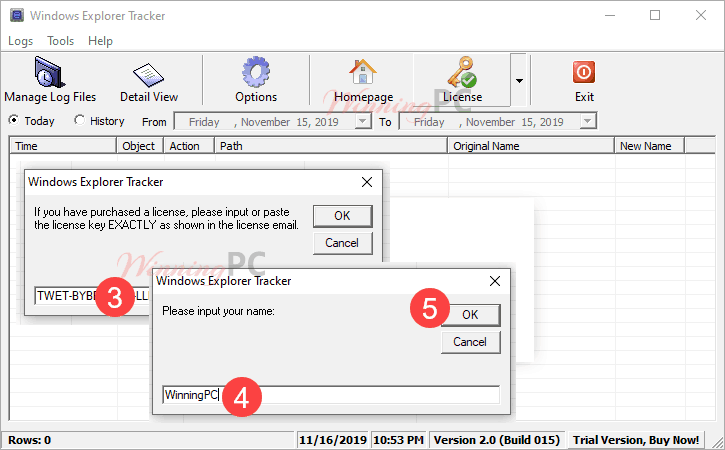Open the To date dropdown

point(587,122)
